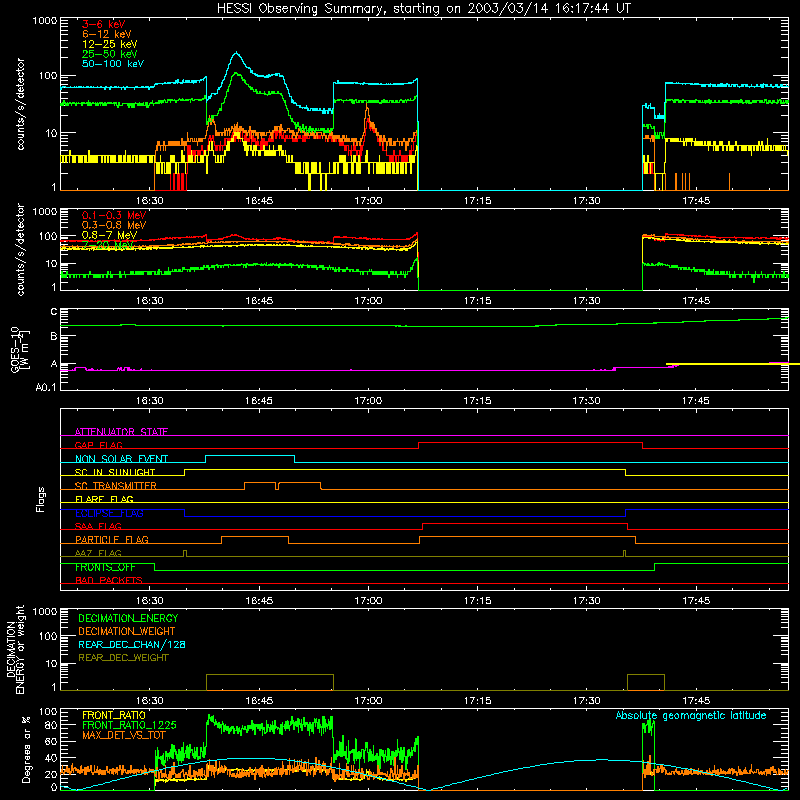Click the SC_TRANSMITTER flag label
The height and width of the screenshot is (800, 800).
coord(115,485)
